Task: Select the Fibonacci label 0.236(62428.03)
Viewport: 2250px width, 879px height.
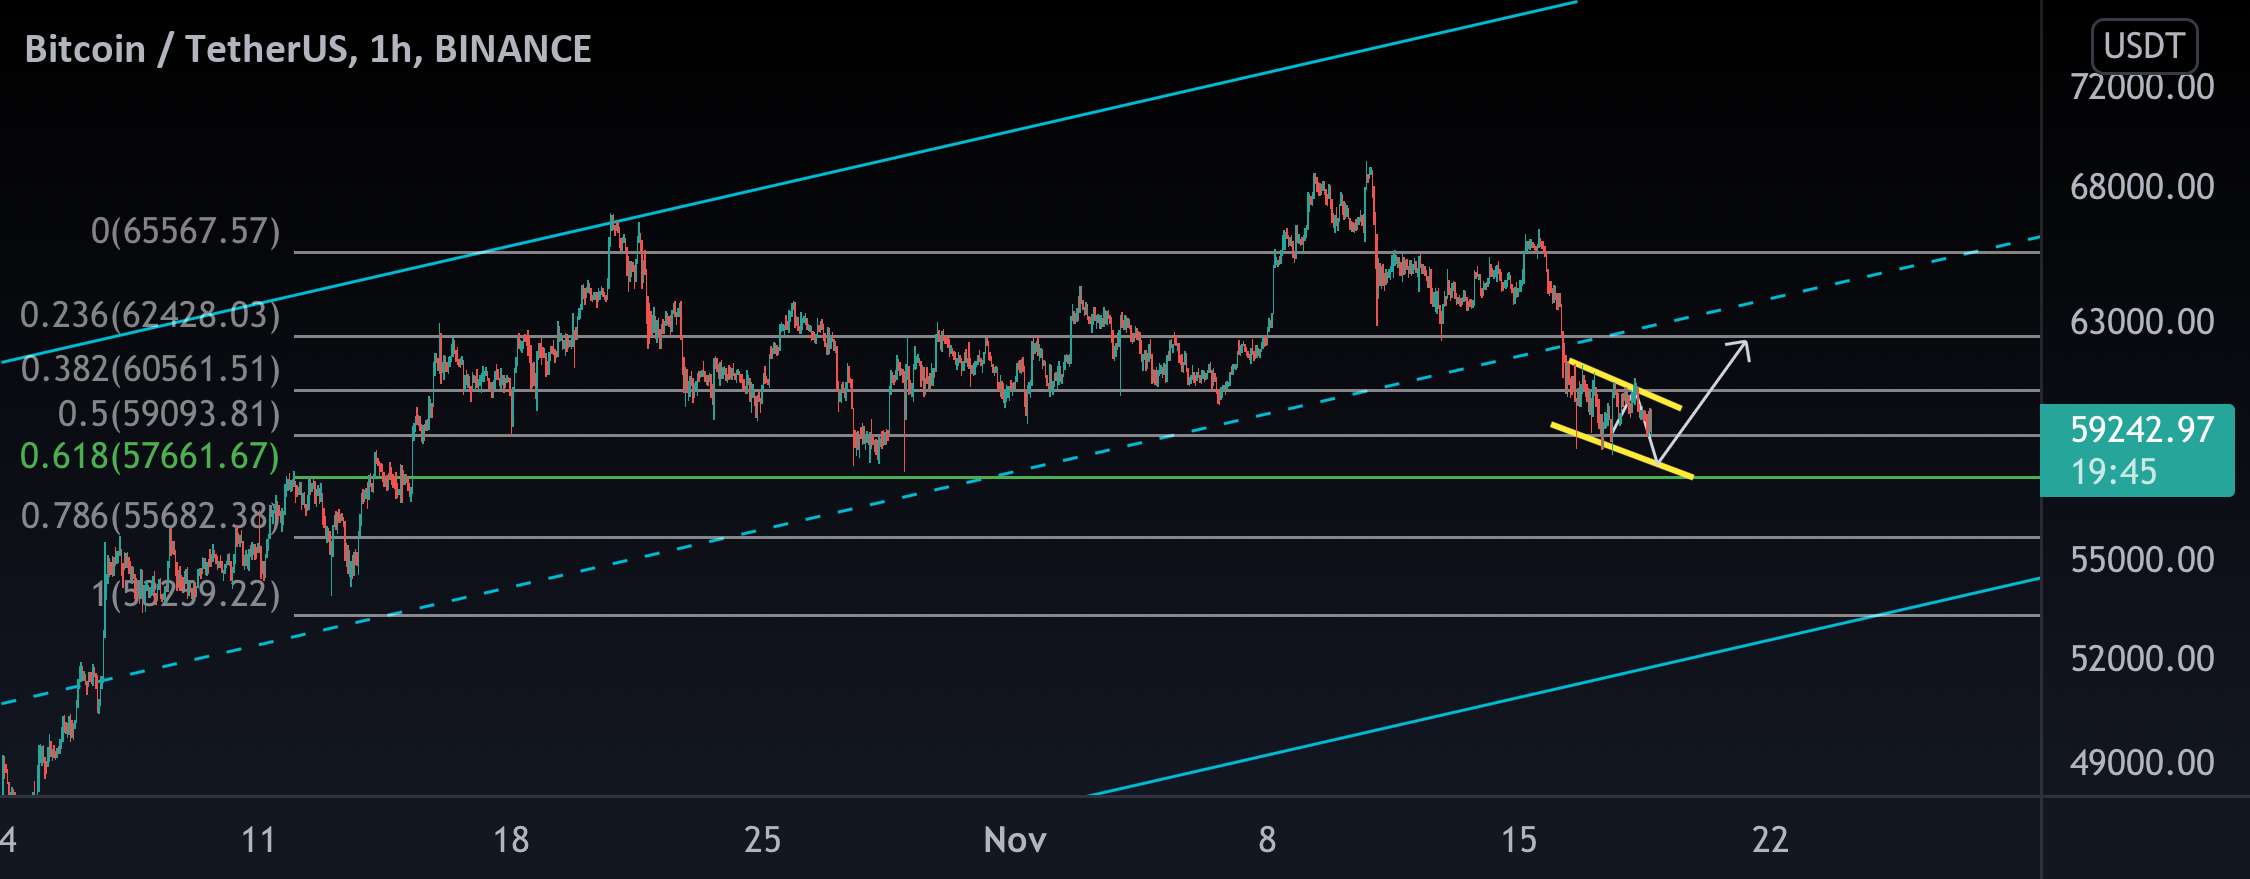Action: (150, 316)
